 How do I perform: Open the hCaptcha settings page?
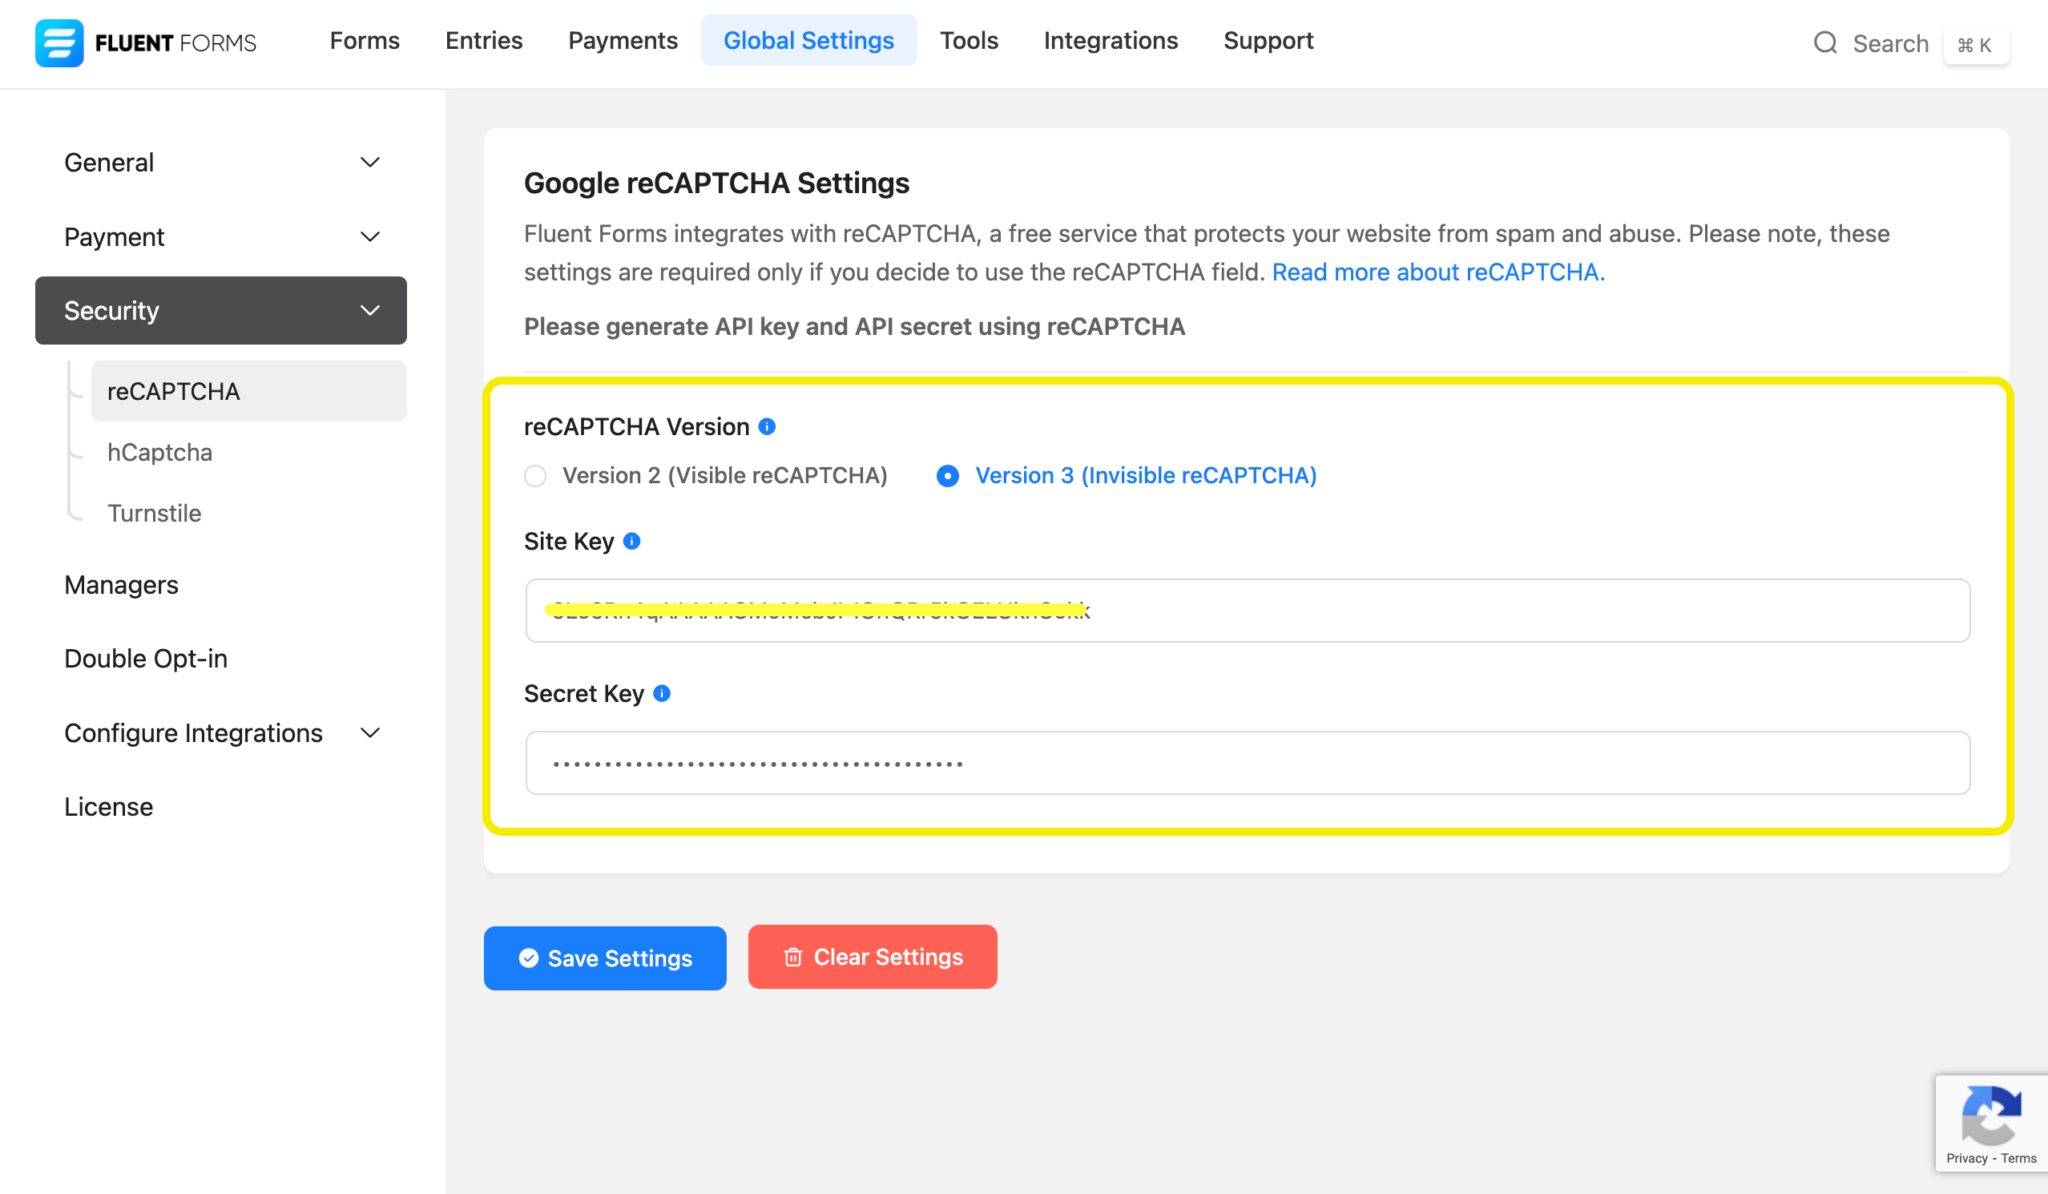[160, 452]
